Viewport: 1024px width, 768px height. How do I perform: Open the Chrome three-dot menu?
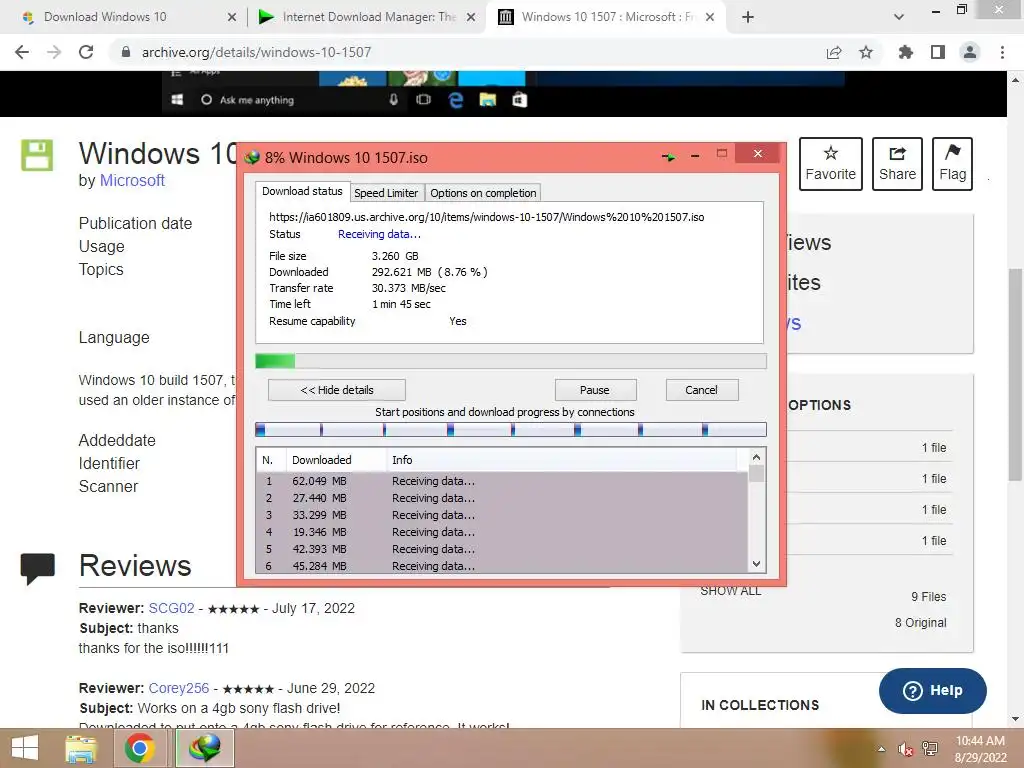click(x=1002, y=52)
